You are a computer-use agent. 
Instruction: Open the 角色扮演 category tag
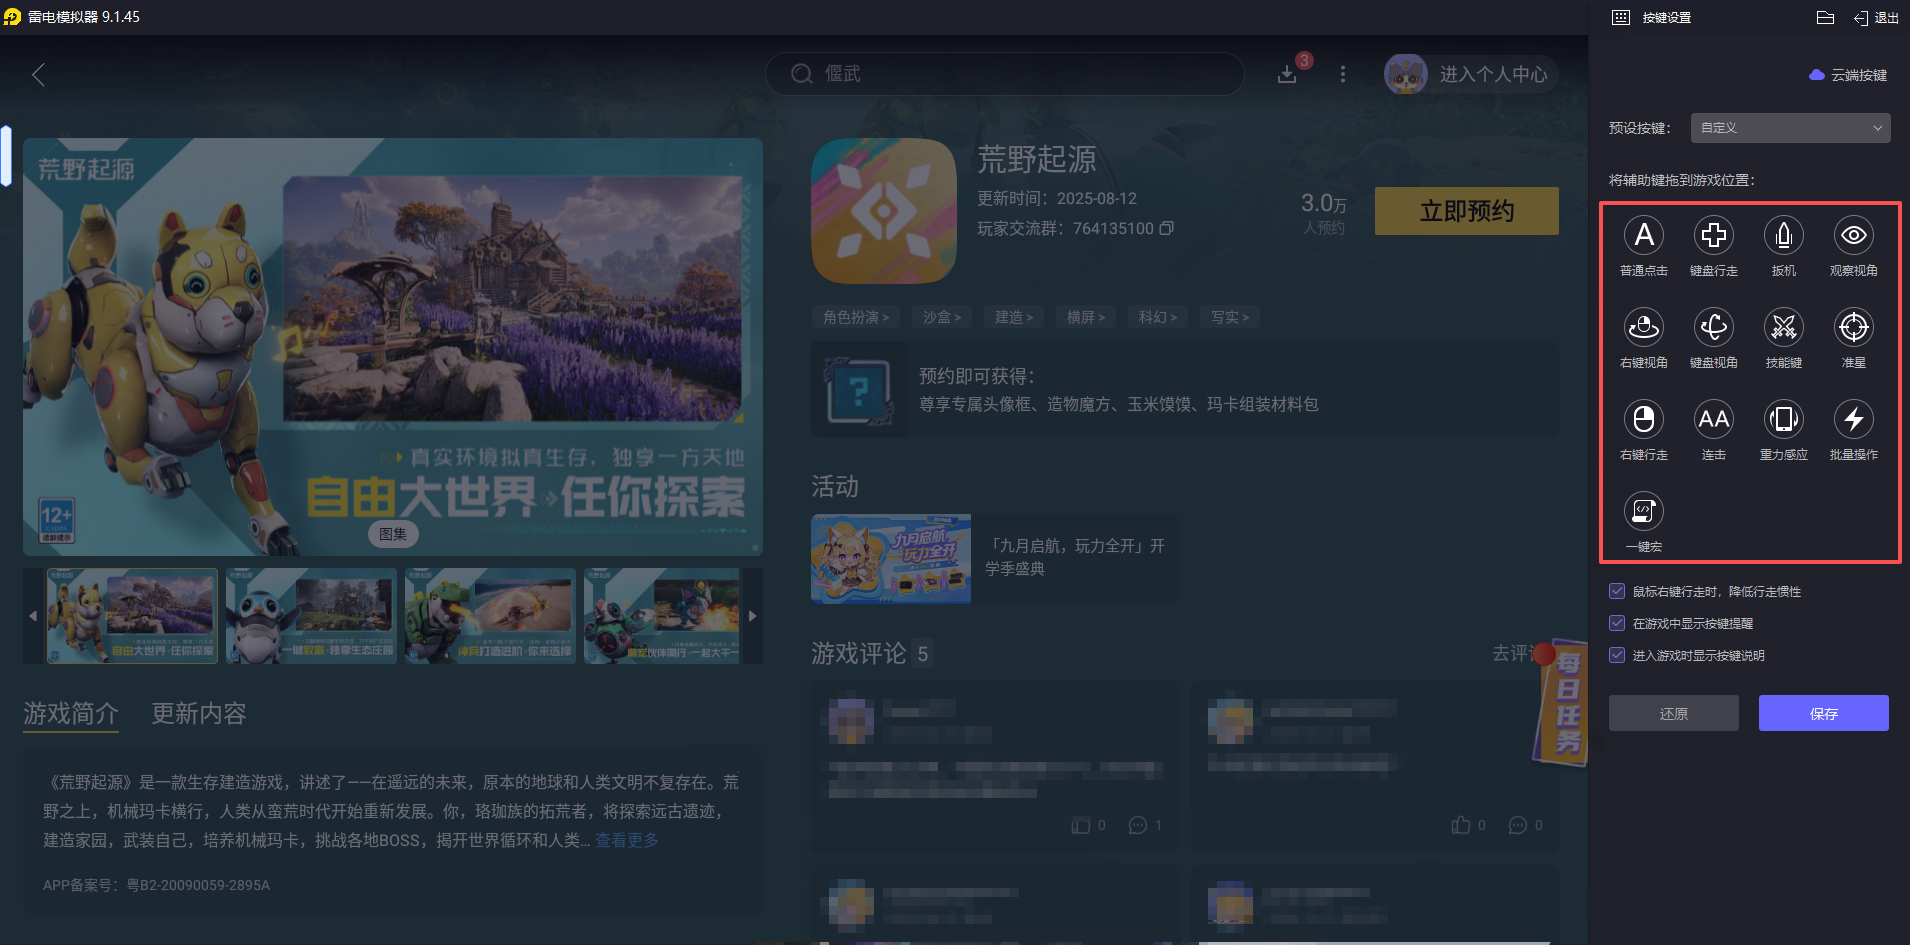click(855, 316)
